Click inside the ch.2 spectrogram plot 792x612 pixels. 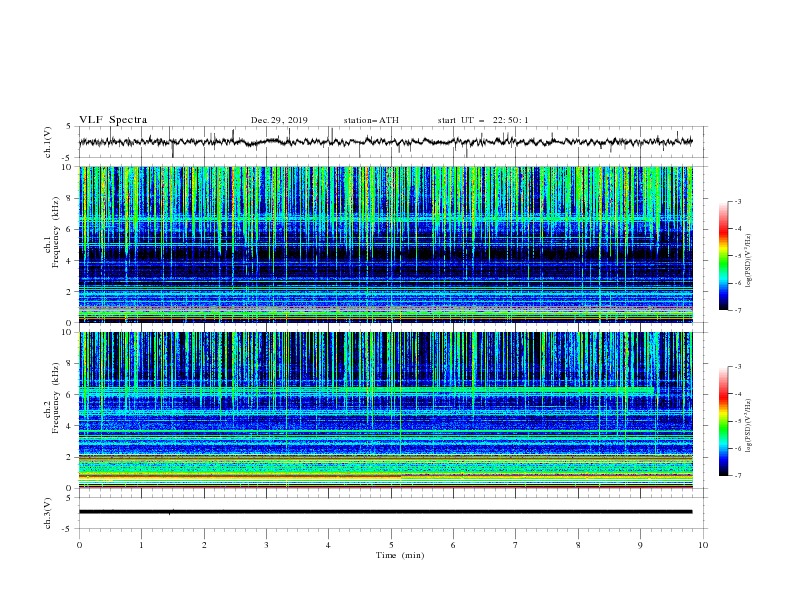click(386, 410)
